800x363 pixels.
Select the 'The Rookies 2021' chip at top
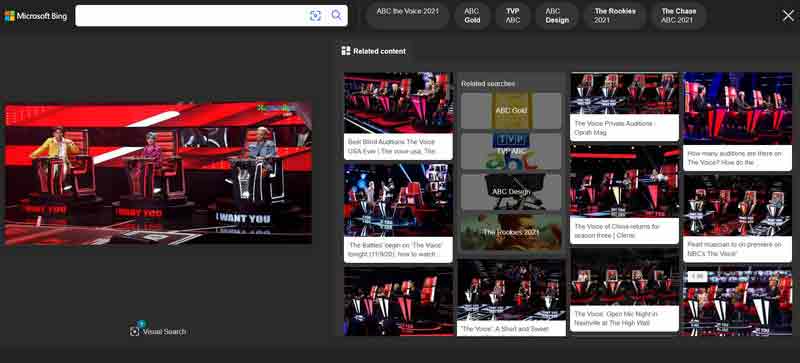point(615,15)
